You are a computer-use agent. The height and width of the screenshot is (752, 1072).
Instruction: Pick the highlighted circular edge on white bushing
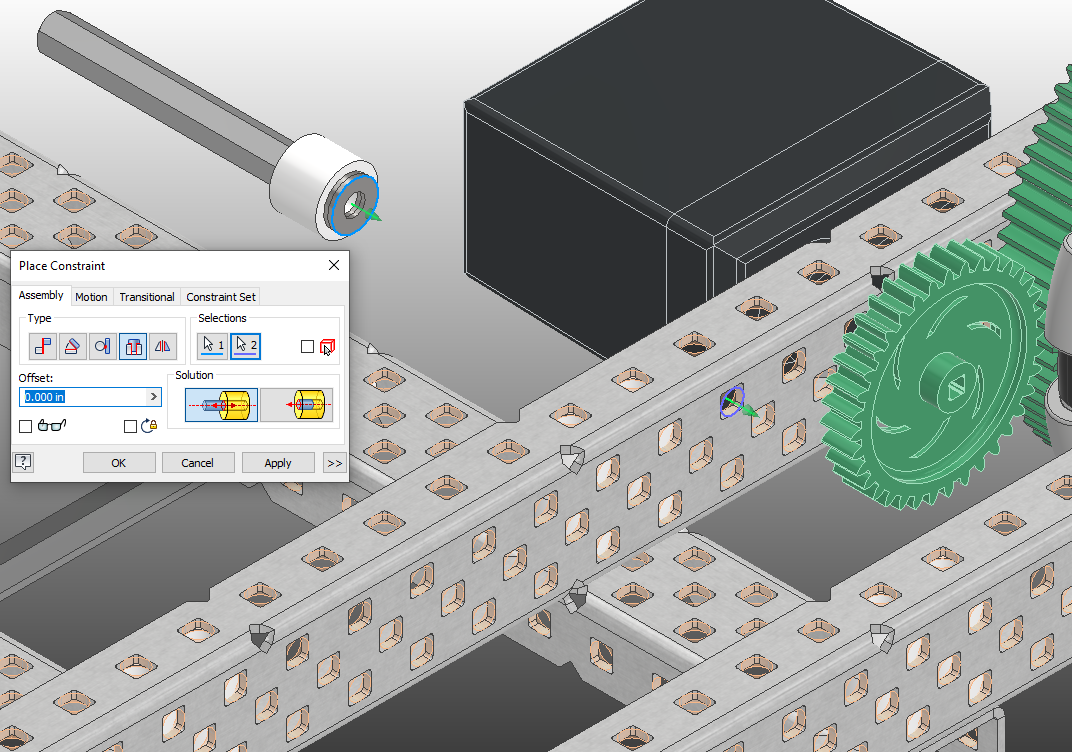click(354, 206)
